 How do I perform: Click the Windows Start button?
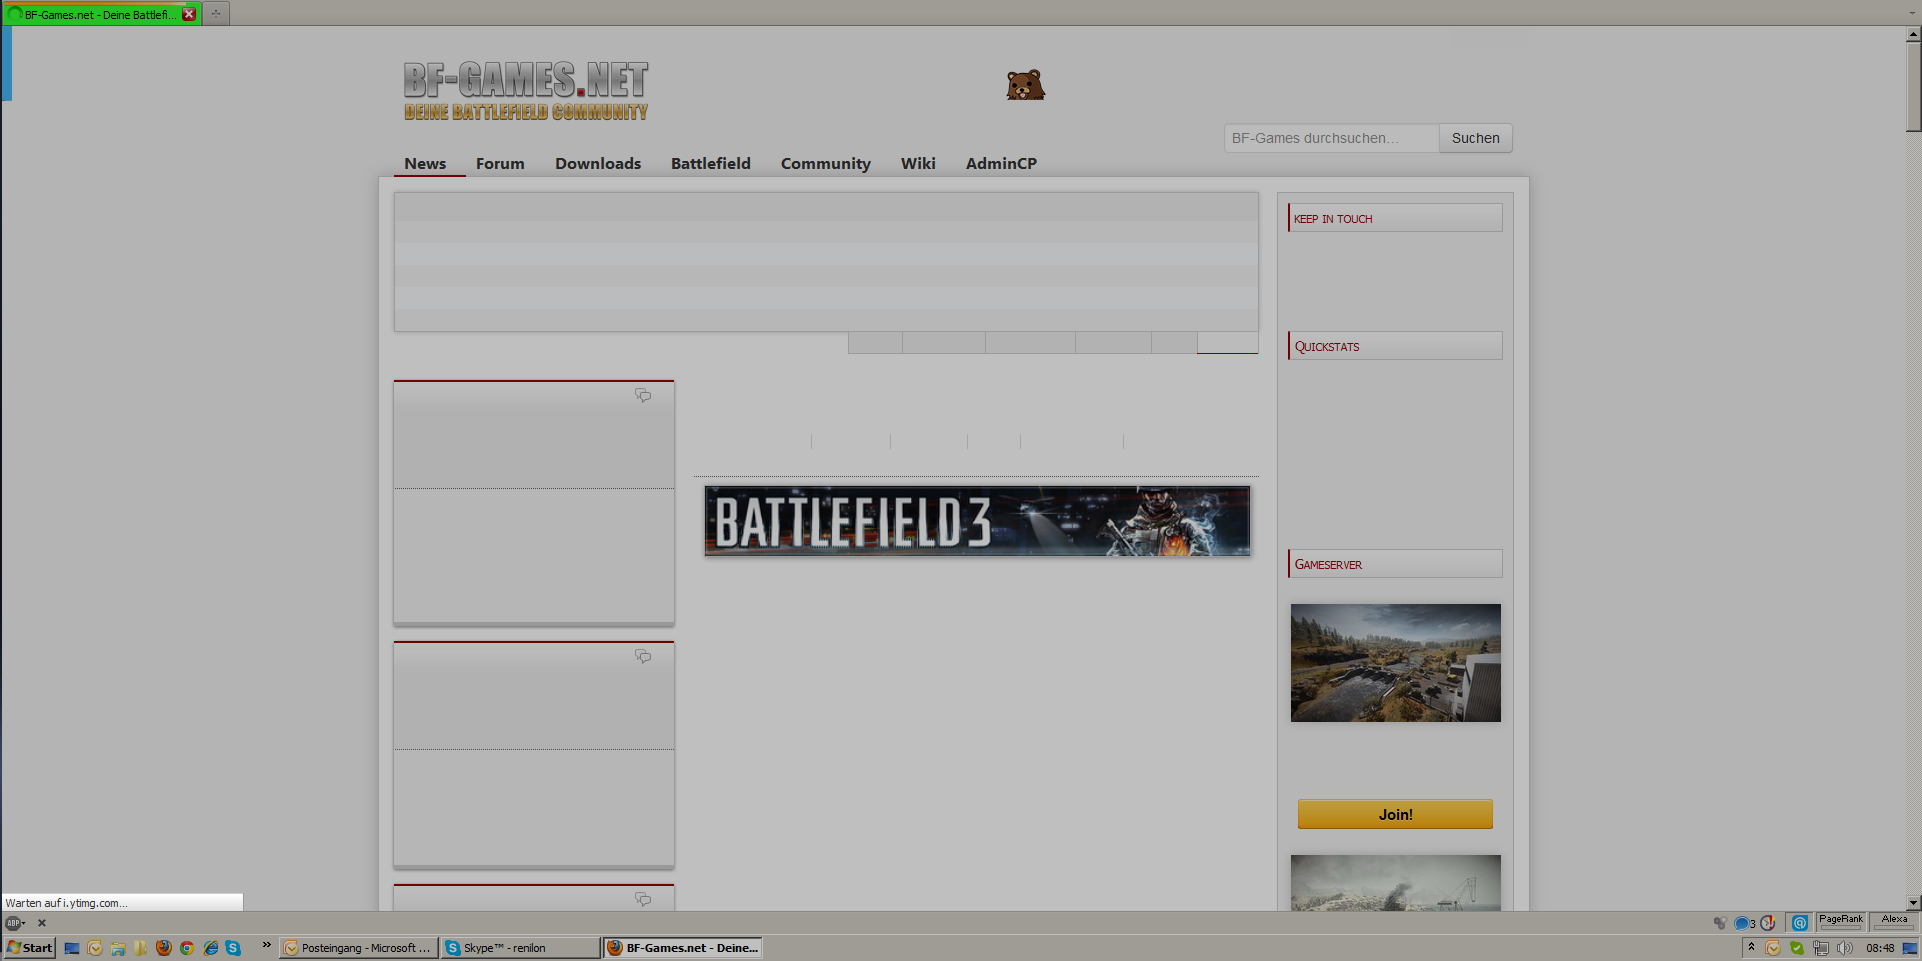pyautogui.click(x=29, y=948)
